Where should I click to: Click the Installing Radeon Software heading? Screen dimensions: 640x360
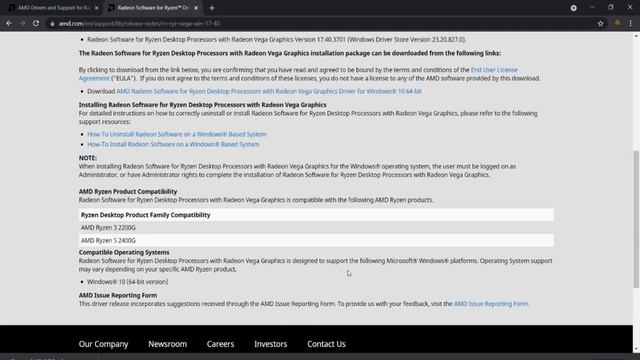click(202, 105)
